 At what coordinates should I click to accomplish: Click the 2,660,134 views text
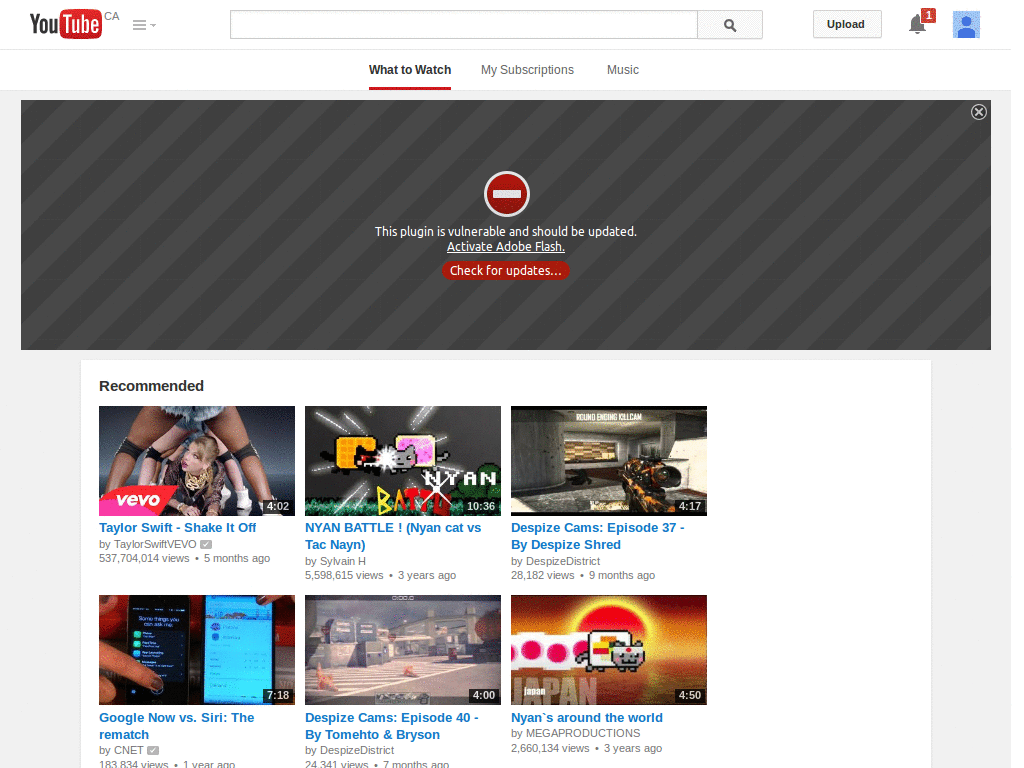(550, 748)
